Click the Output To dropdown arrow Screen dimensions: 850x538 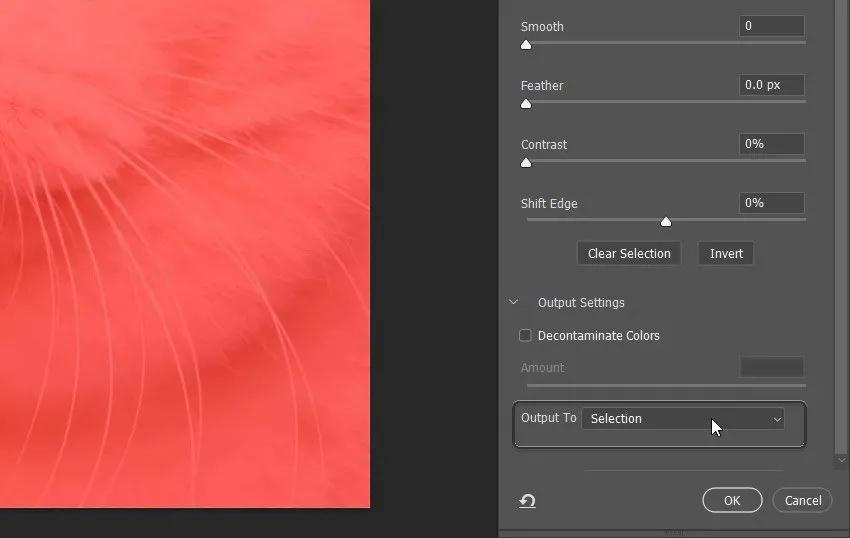point(777,419)
